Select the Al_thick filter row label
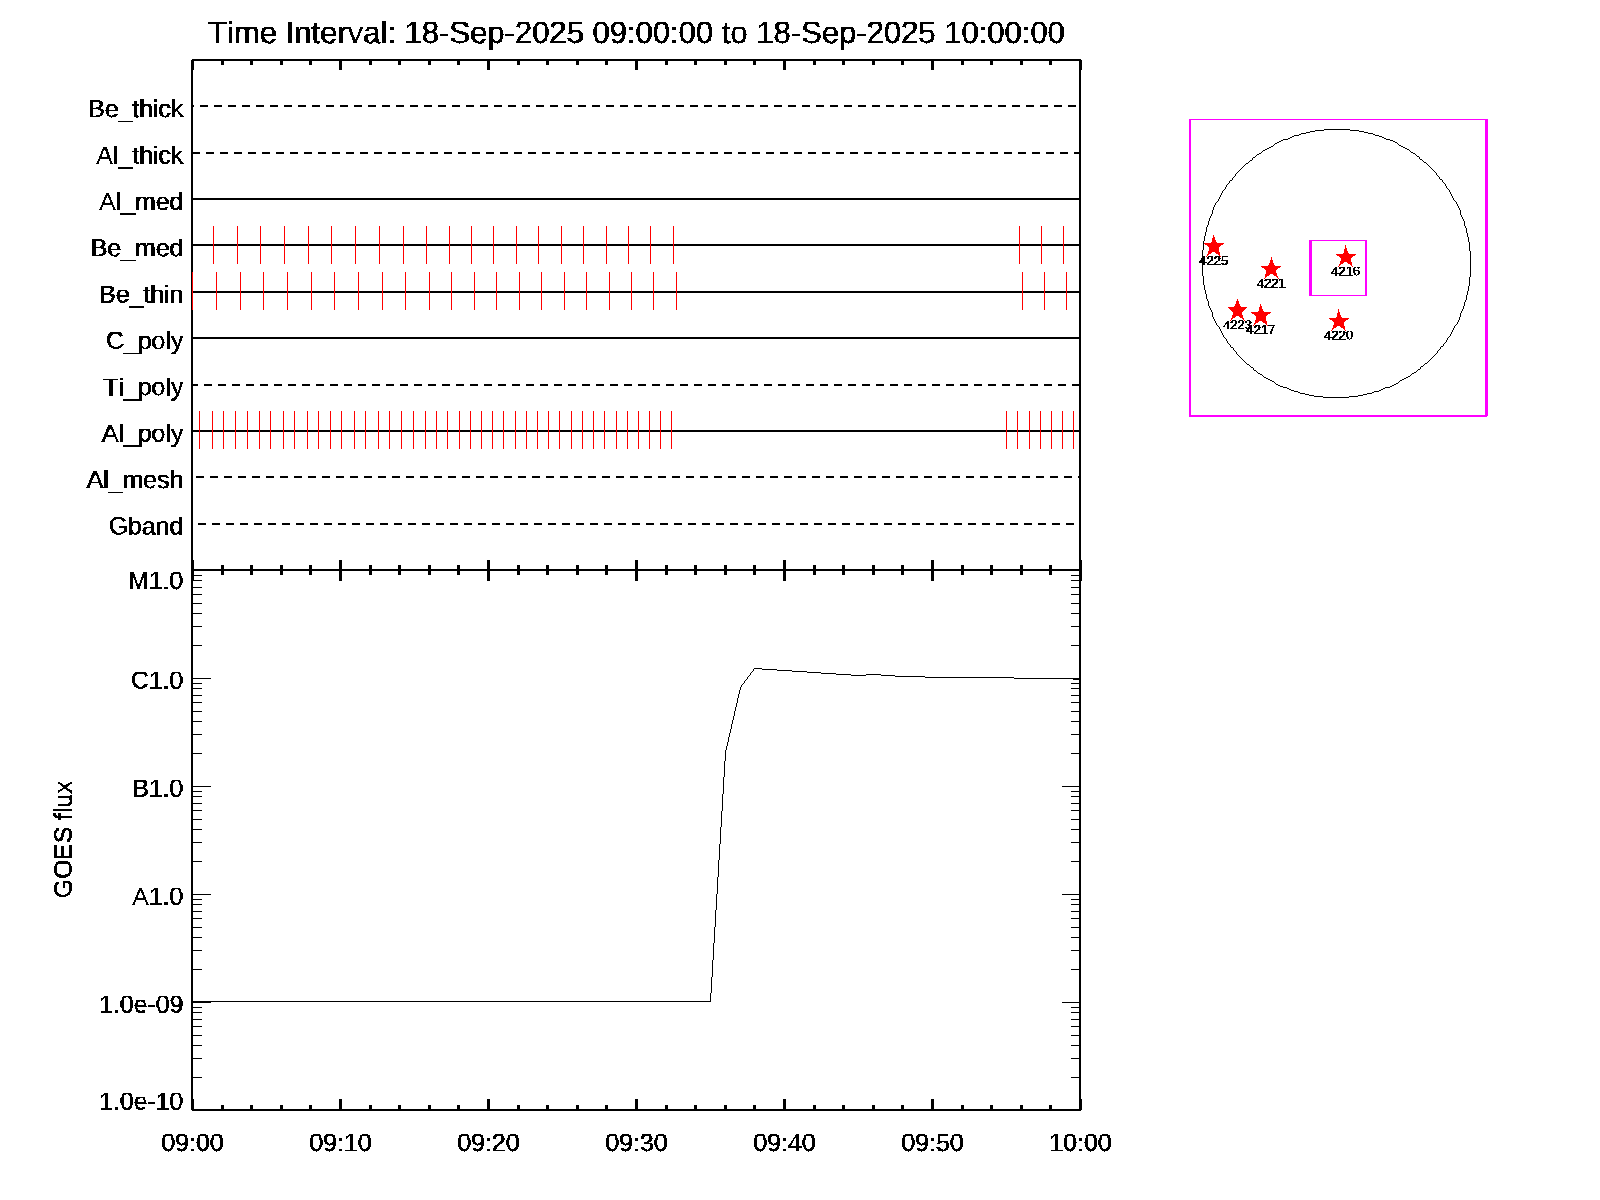The height and width of the screenshot is (1200, 1600). click(x=140, y=156)
